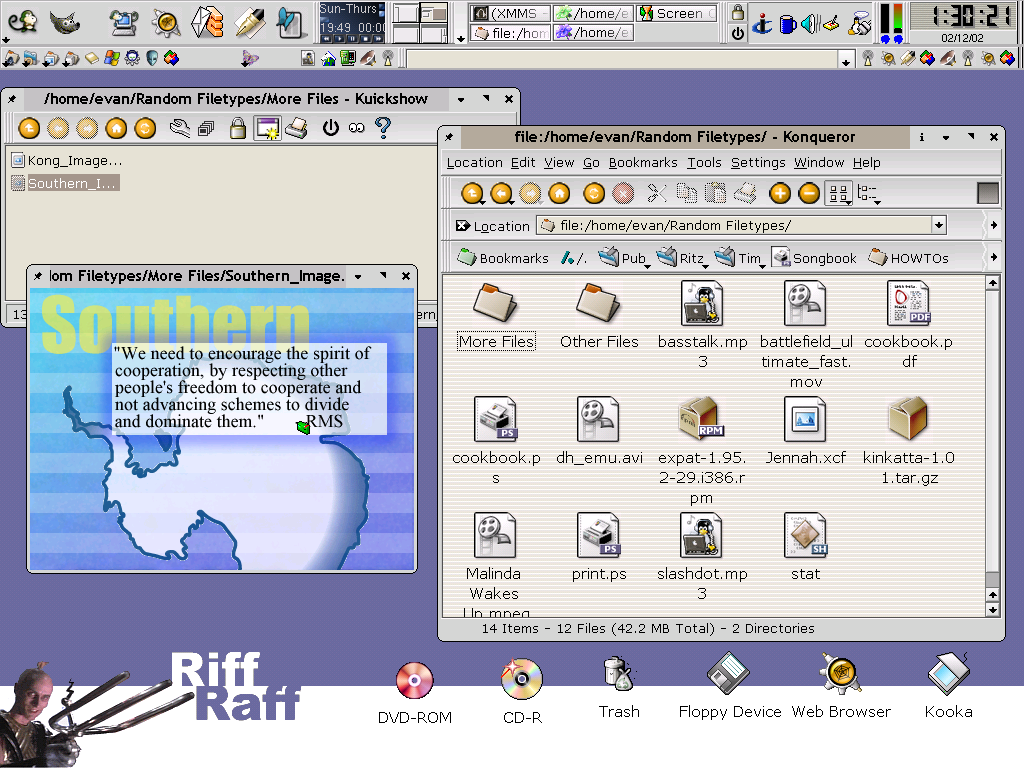Open the View menu in Konqueror
The width and height of the screenshot is (1024, 768).
pos(559,162)
